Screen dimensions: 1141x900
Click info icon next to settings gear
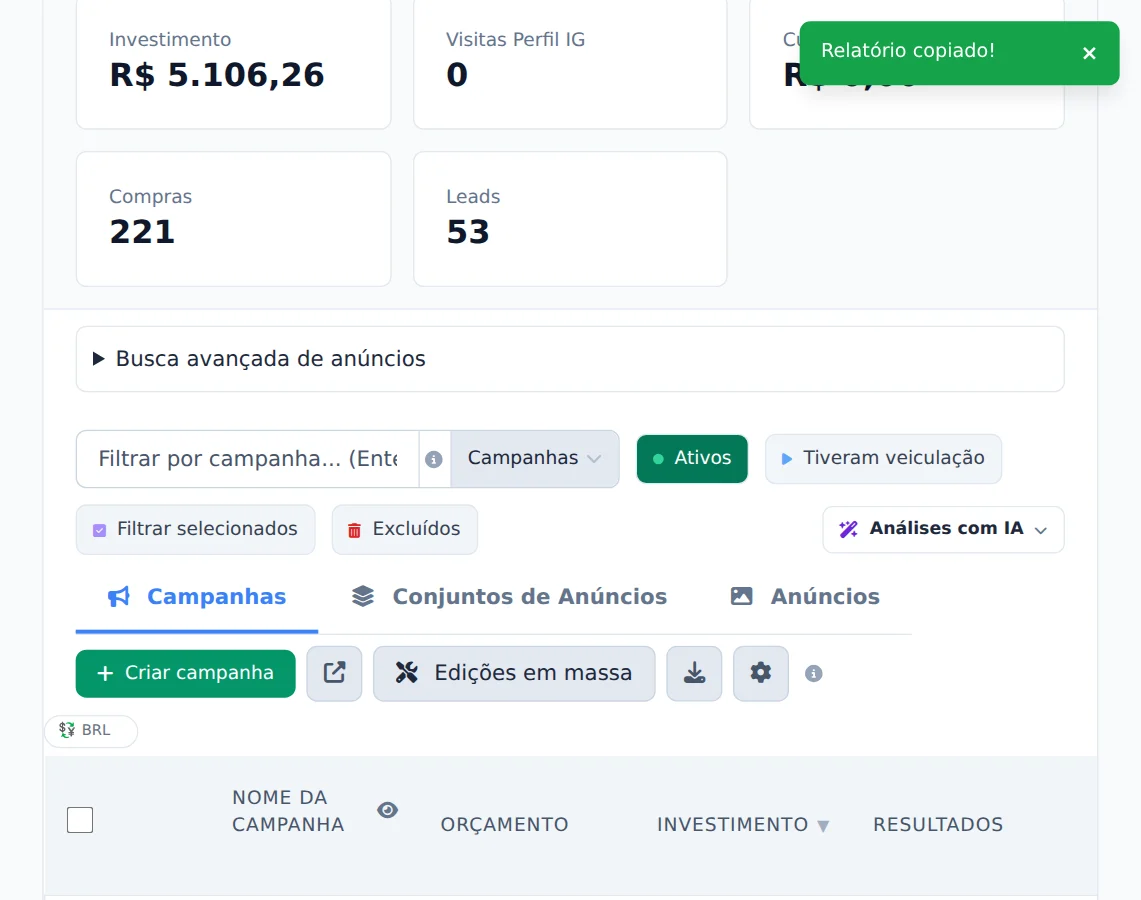[x=814, y=674]
